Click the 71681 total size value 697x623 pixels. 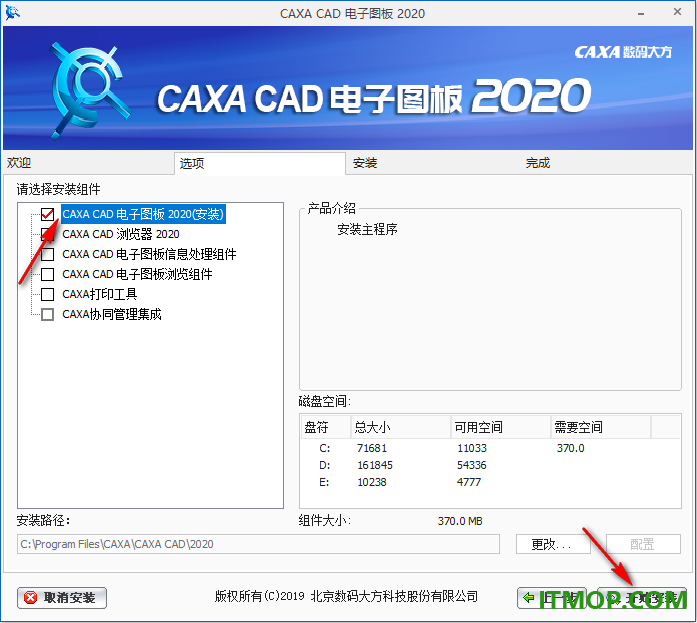[x=372, y=448]
